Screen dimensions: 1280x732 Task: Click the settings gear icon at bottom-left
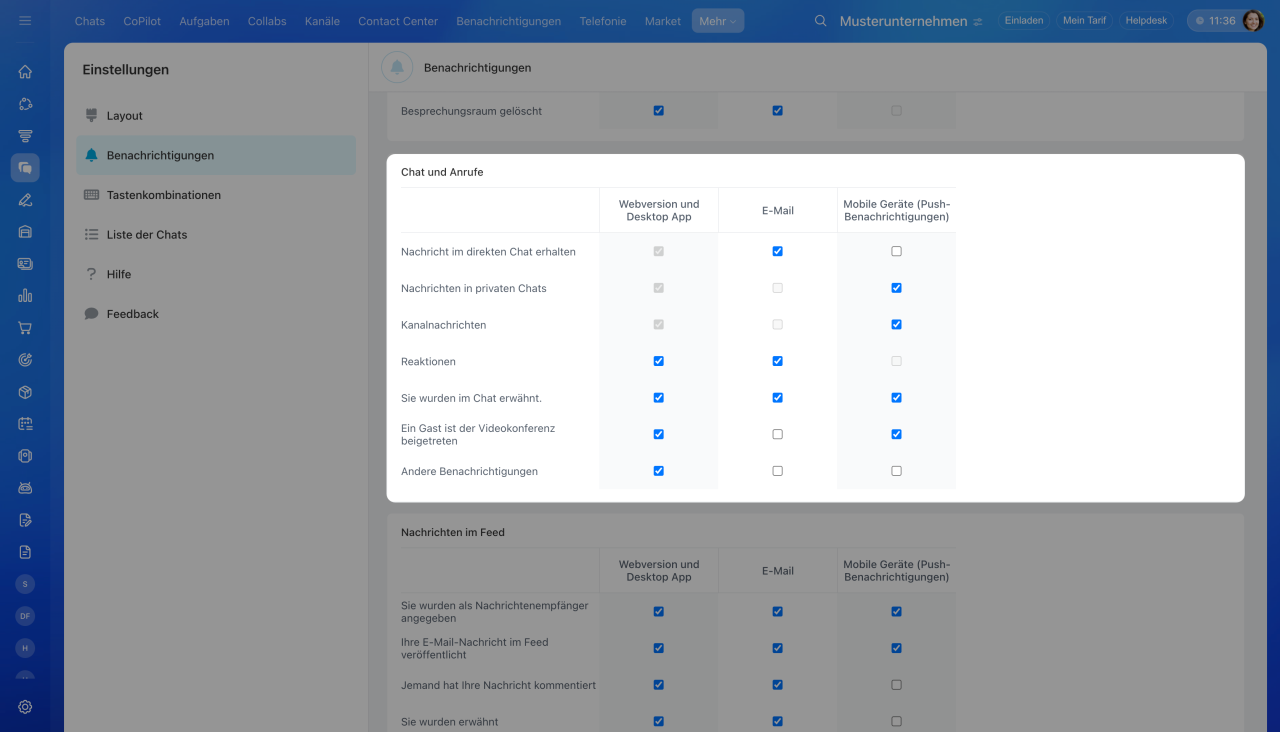coord(25,707)
